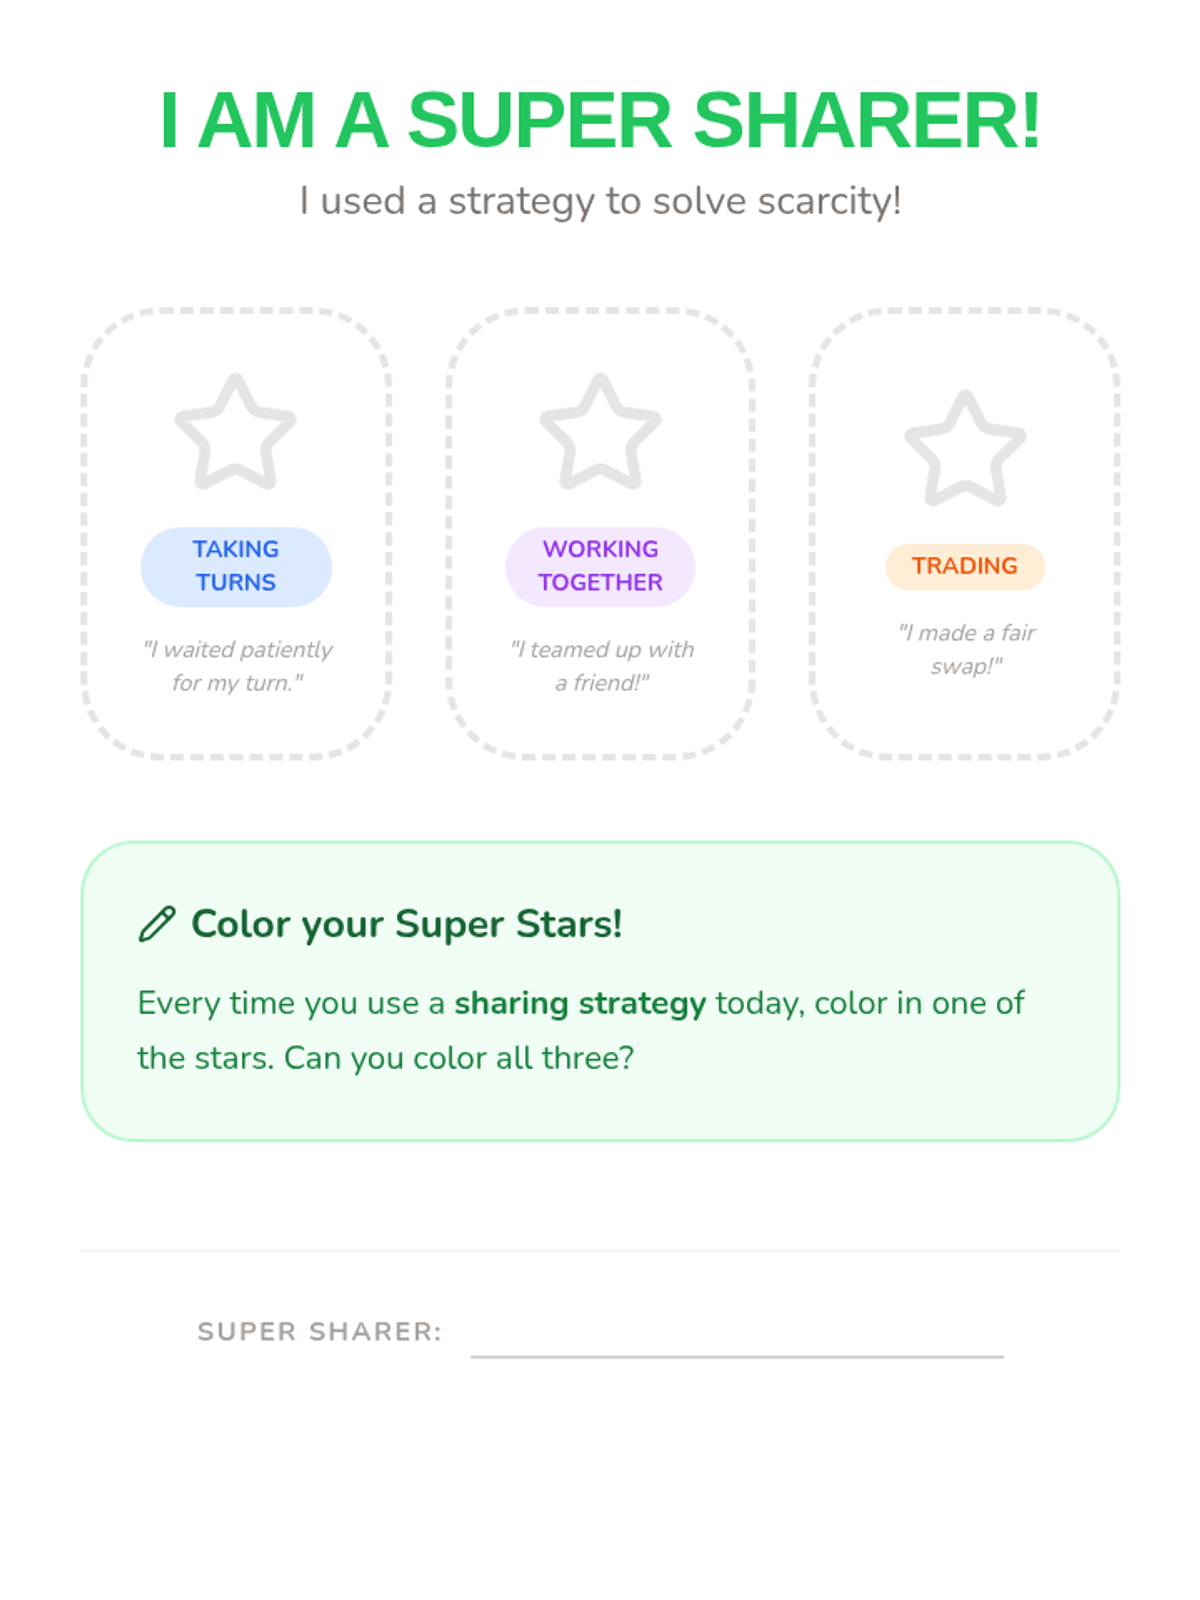Image resolution: width=1200 pixels, height=1600 pixels.
Task: Select the purple Working Together badge
Action: [x=600, y=566]
